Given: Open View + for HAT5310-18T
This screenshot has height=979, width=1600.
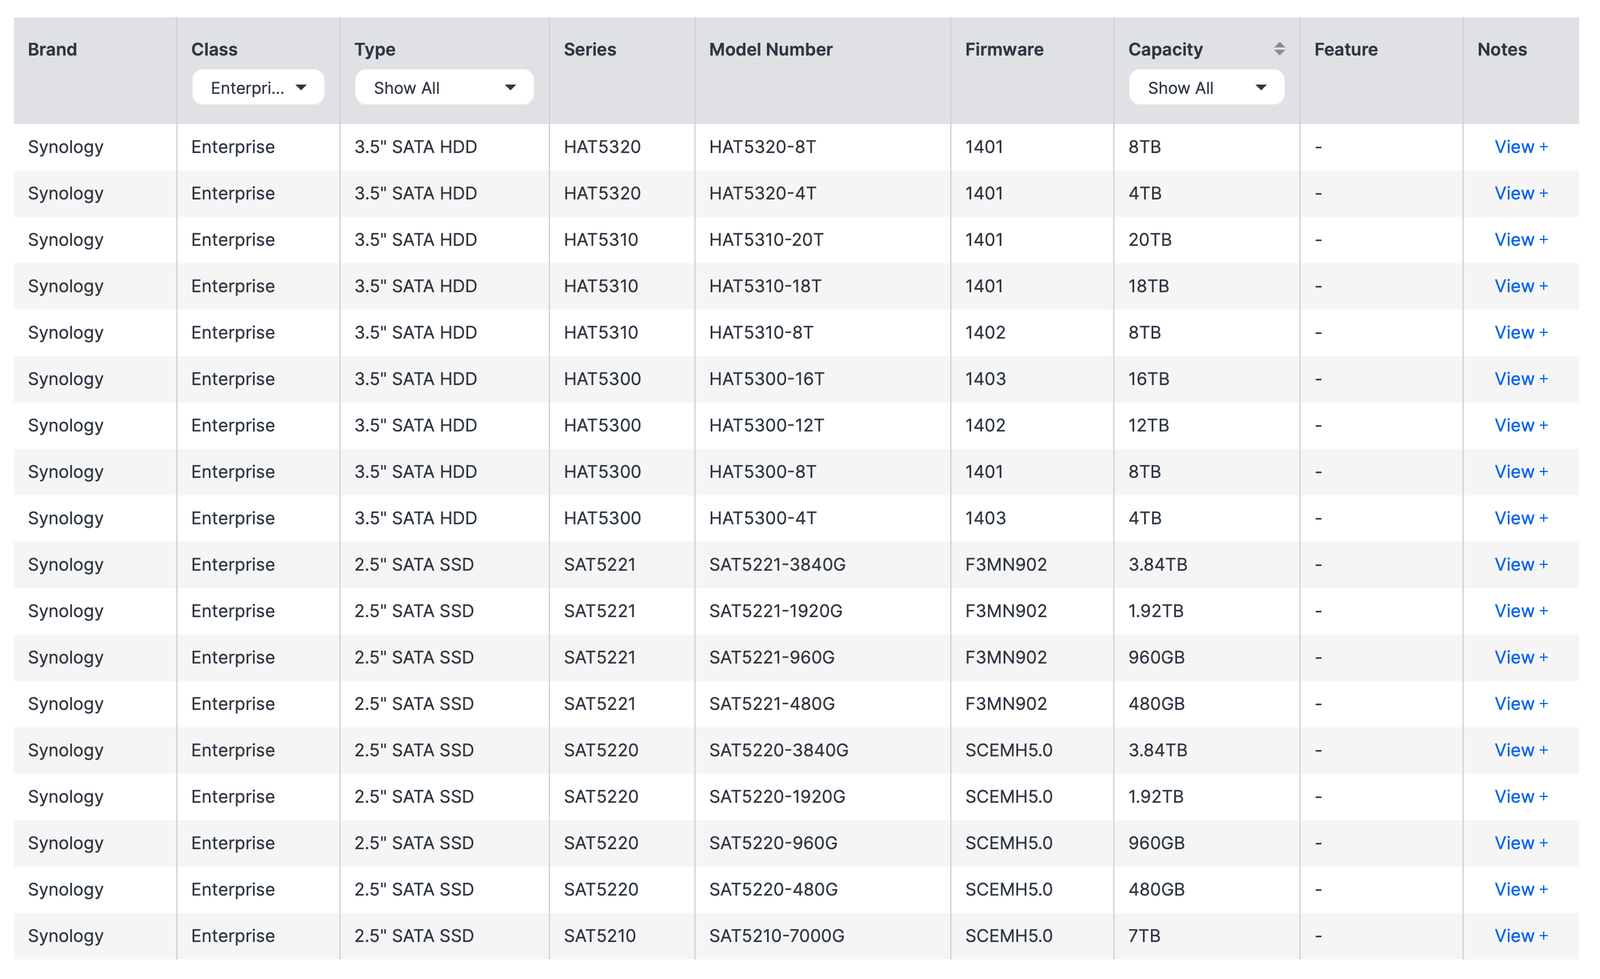Looking at the screenshot, I should pyautogui.click(x=1521, y=286).
